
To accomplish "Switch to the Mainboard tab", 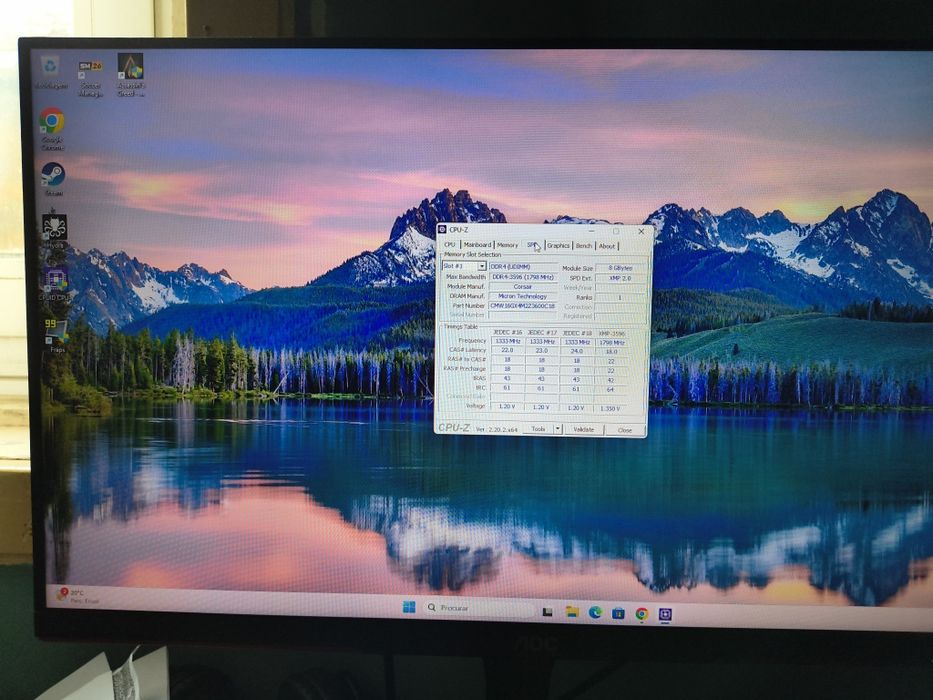I will pos(477,245).
